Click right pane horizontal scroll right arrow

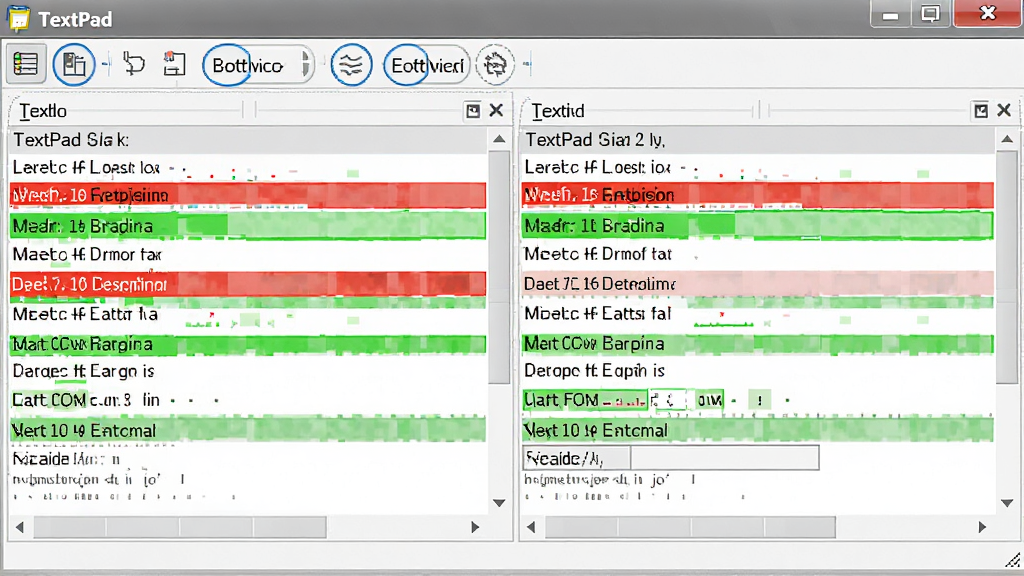[982, 527]
